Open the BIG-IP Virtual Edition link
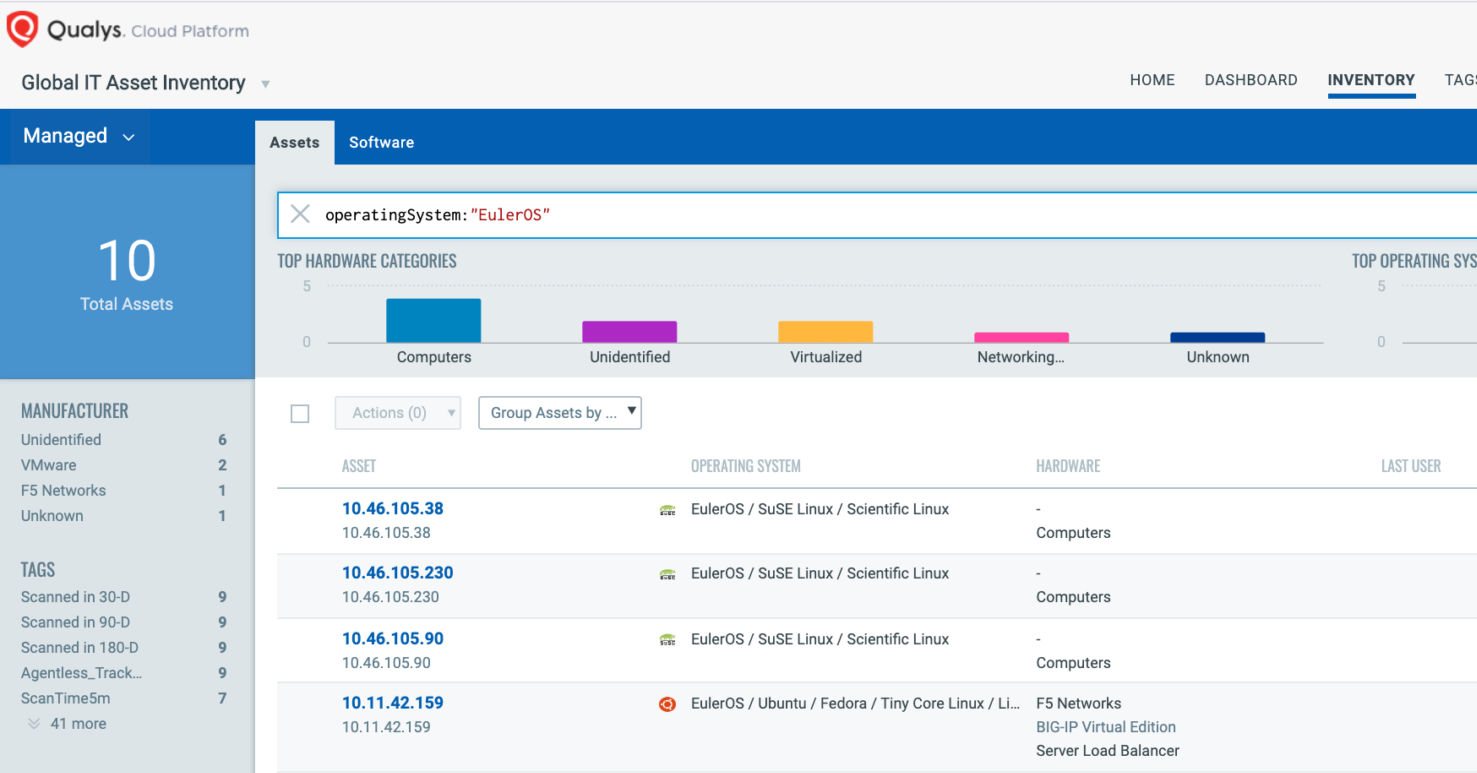The height and width of the screenshot is (773, 1477). point(1105,726)
